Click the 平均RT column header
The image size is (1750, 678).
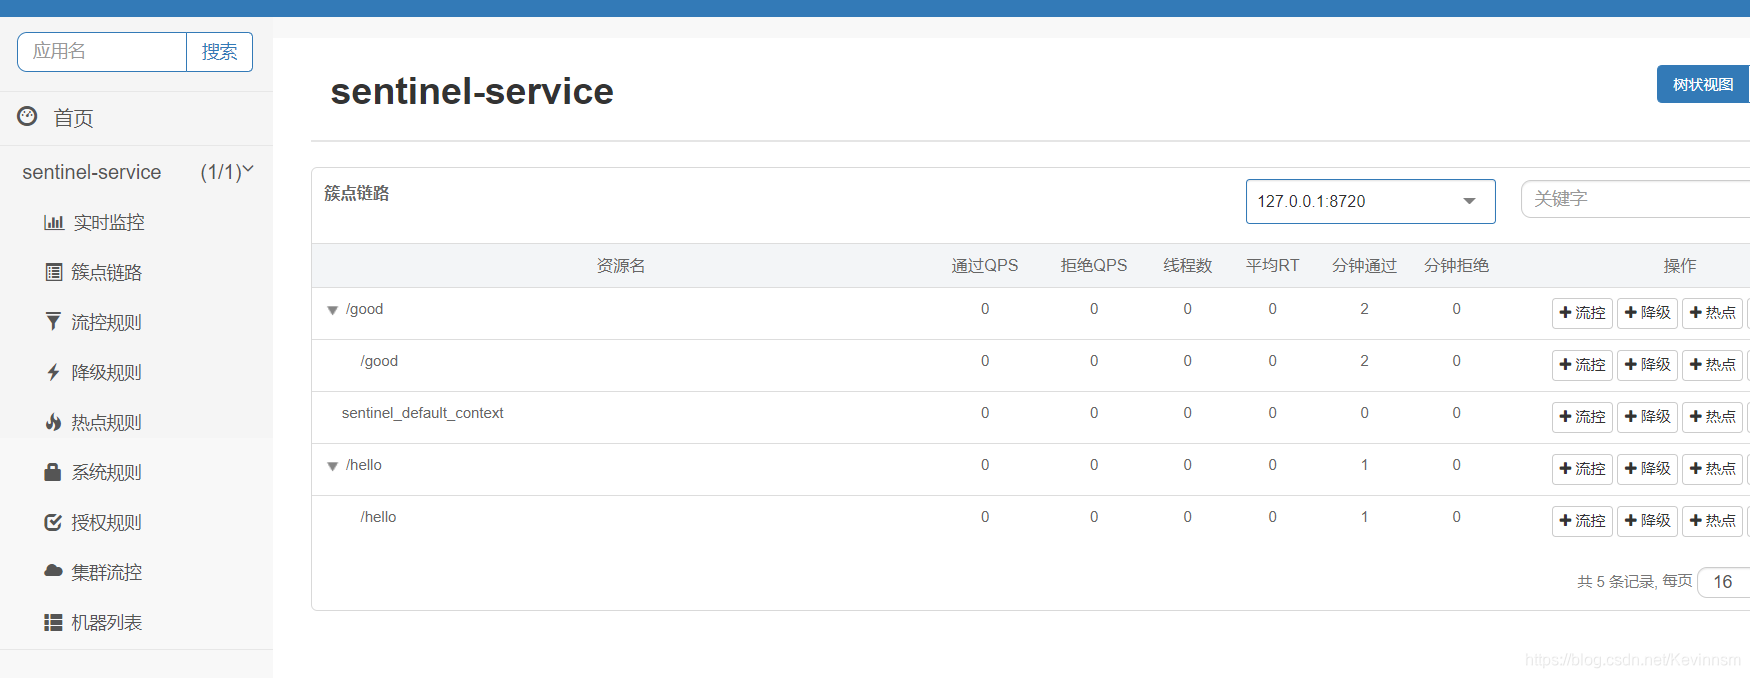click(x=1272, y=266)
